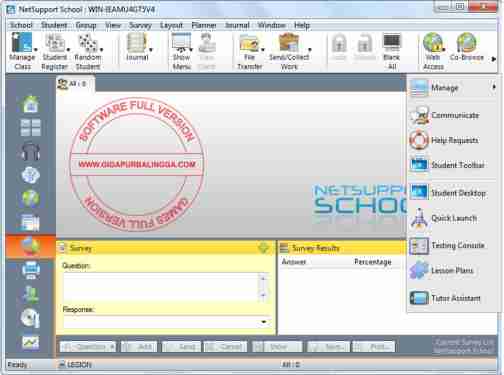The image size is (504, 375).
Task: Click the Add button in survey bar
Action: click(x=139, y=347)
